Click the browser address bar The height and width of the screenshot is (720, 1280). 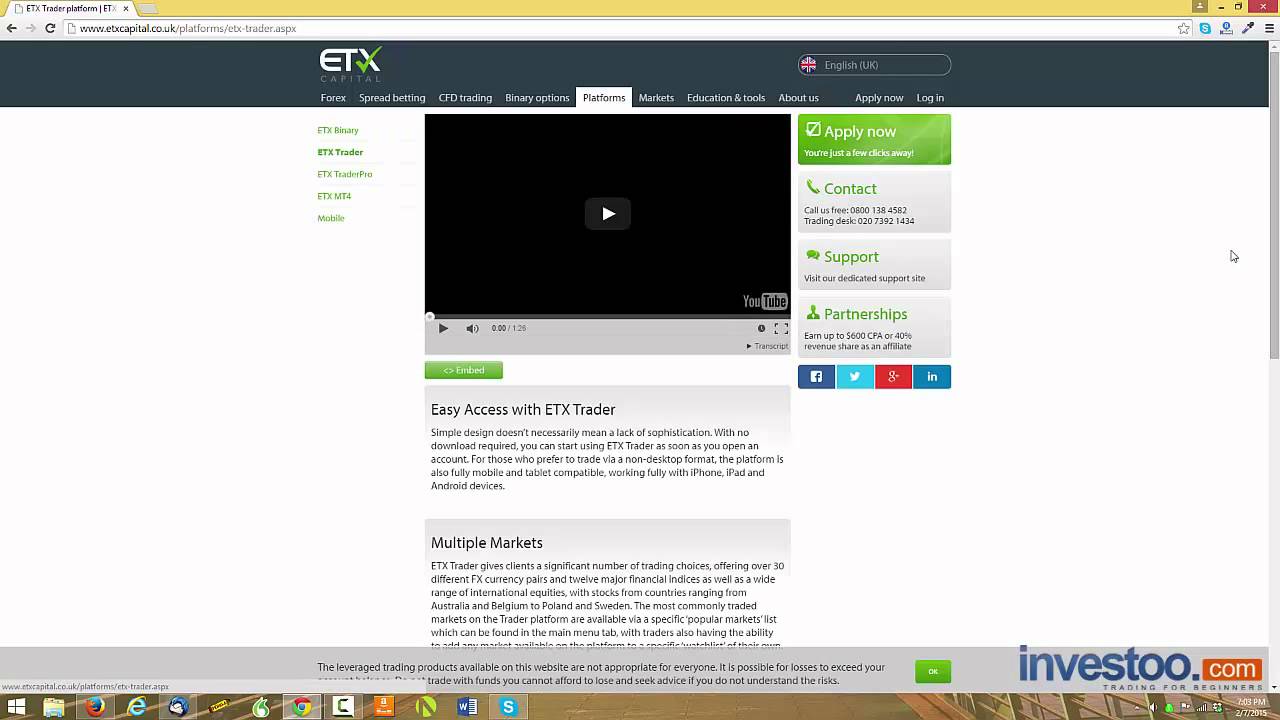point(620,28)
